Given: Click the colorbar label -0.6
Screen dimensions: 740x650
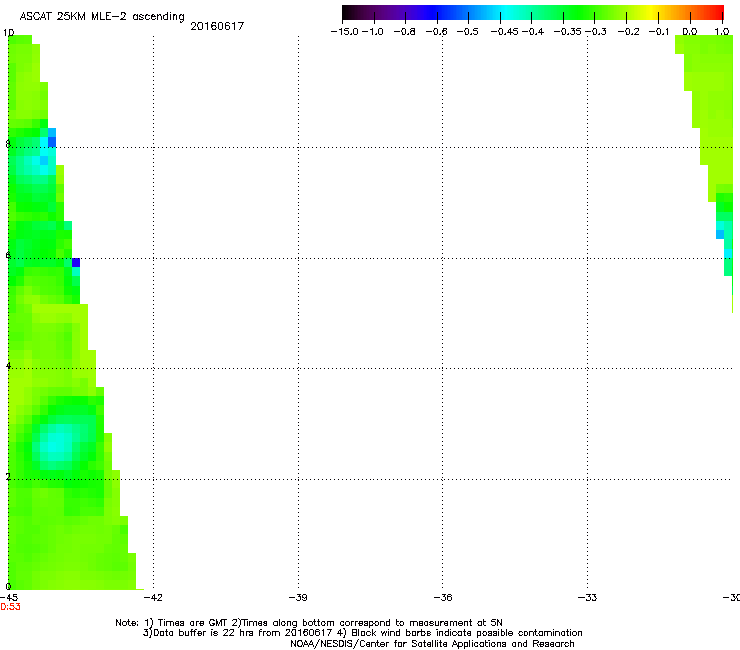Looking at the screenshot, I should [437, 32].
